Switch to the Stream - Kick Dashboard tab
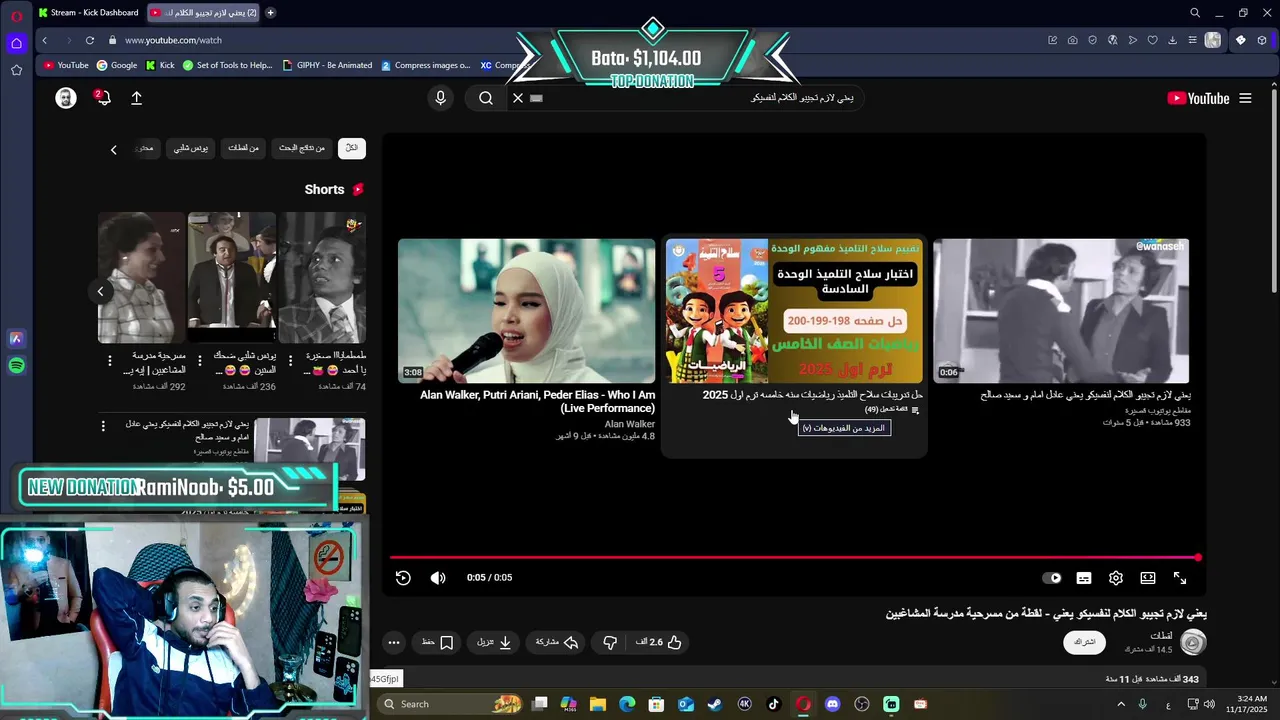Image resolution: width=1280 pixels, height=720 pixels. pos(88,13)
